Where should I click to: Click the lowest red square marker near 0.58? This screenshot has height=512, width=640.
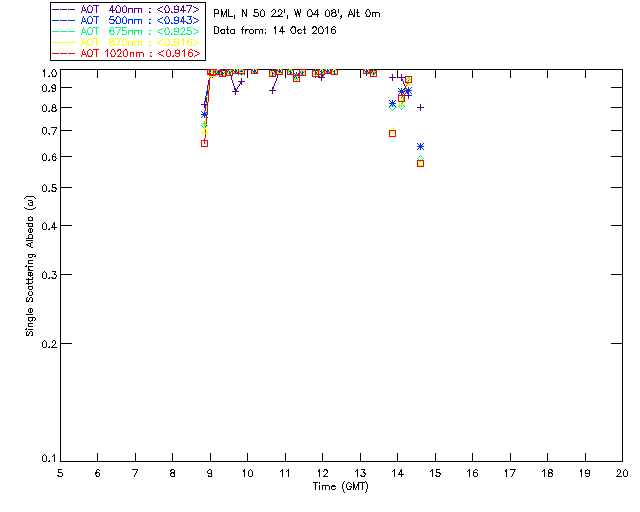pos(420,163)
